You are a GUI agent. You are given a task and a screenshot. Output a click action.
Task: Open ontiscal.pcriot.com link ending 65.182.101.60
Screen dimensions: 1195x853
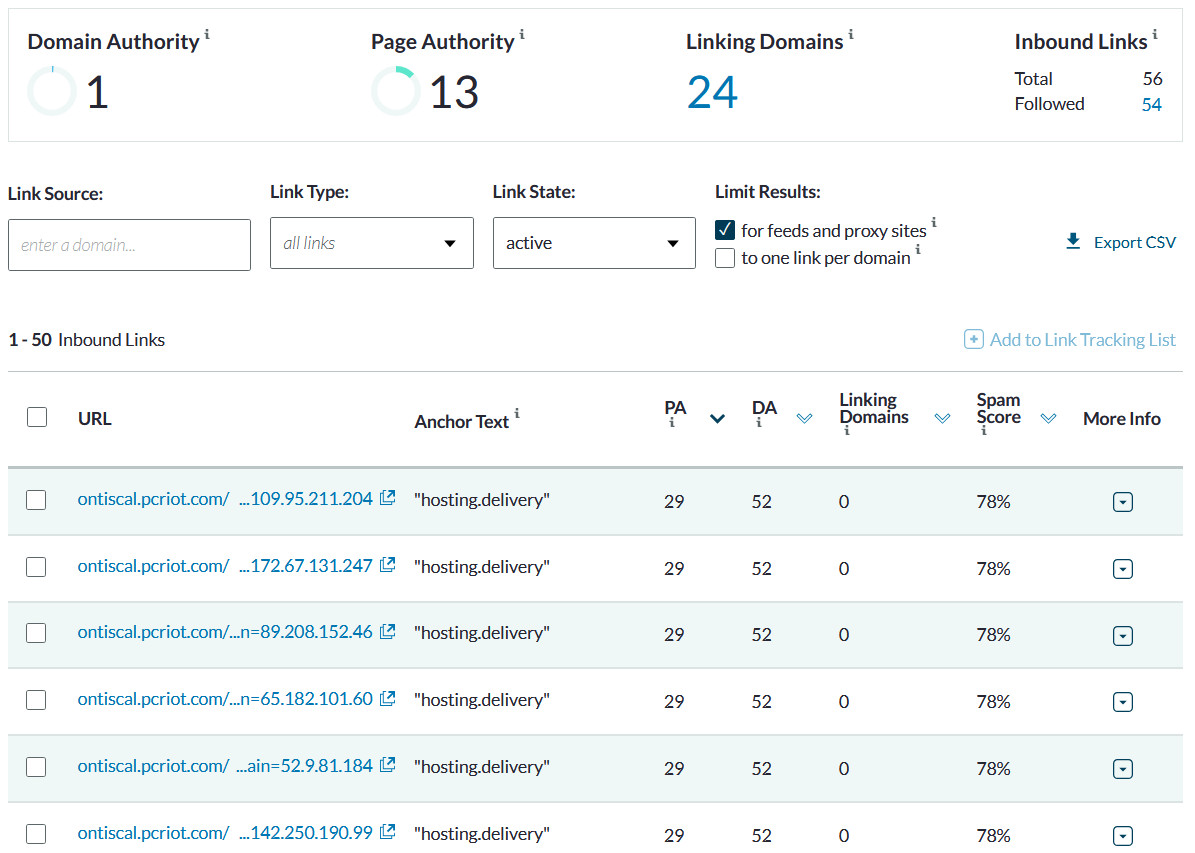pyautogui.click(x=225, y=699)
